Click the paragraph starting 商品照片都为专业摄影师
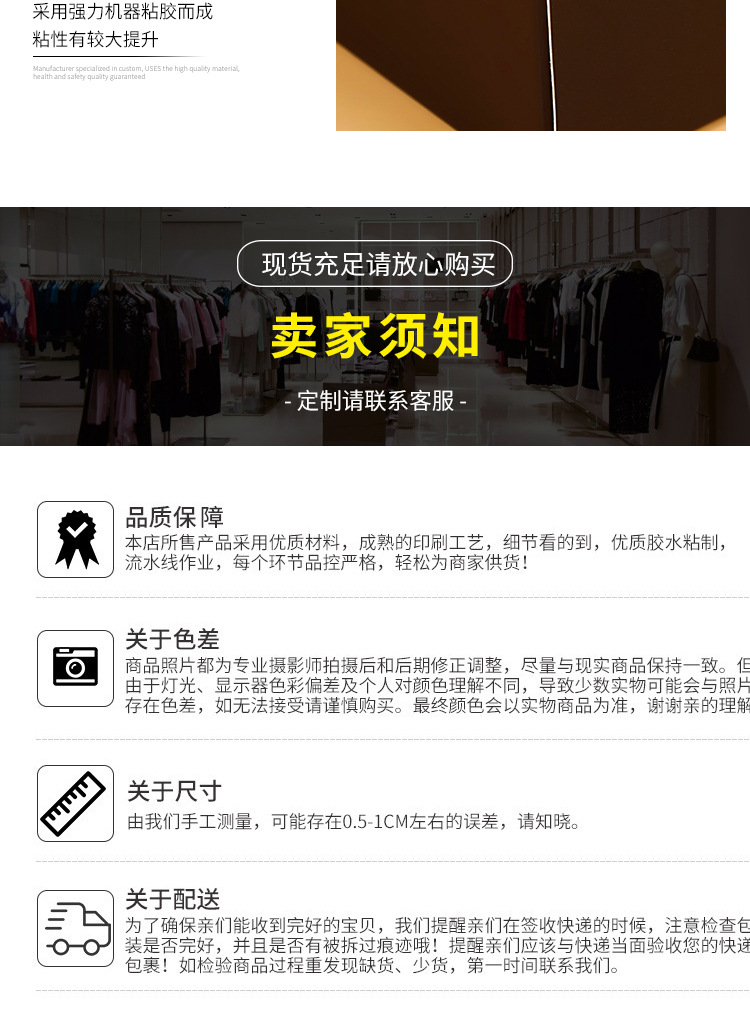Image resolution: width=750 pixels, height=1022 pixels. tap(437, 685)
